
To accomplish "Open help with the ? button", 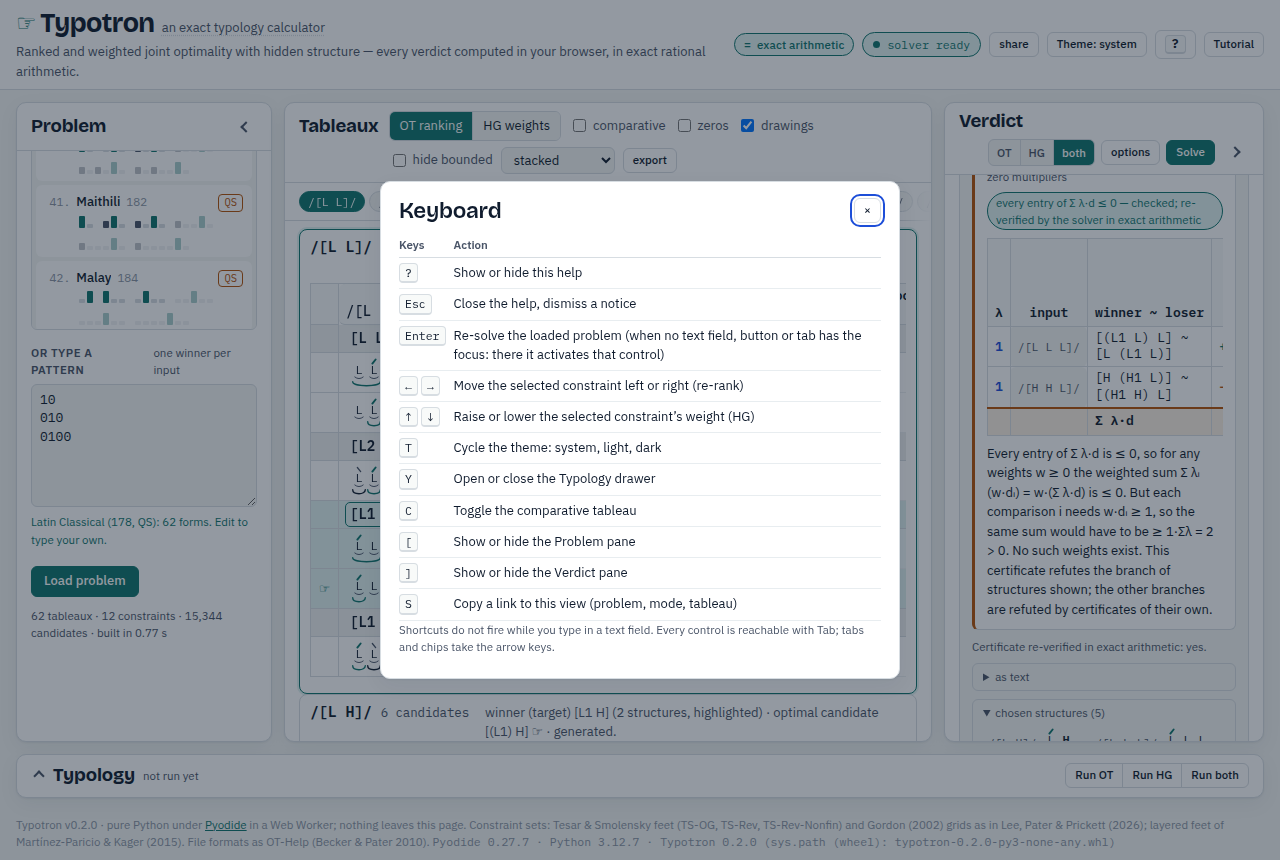I will tap(1175, 44).
